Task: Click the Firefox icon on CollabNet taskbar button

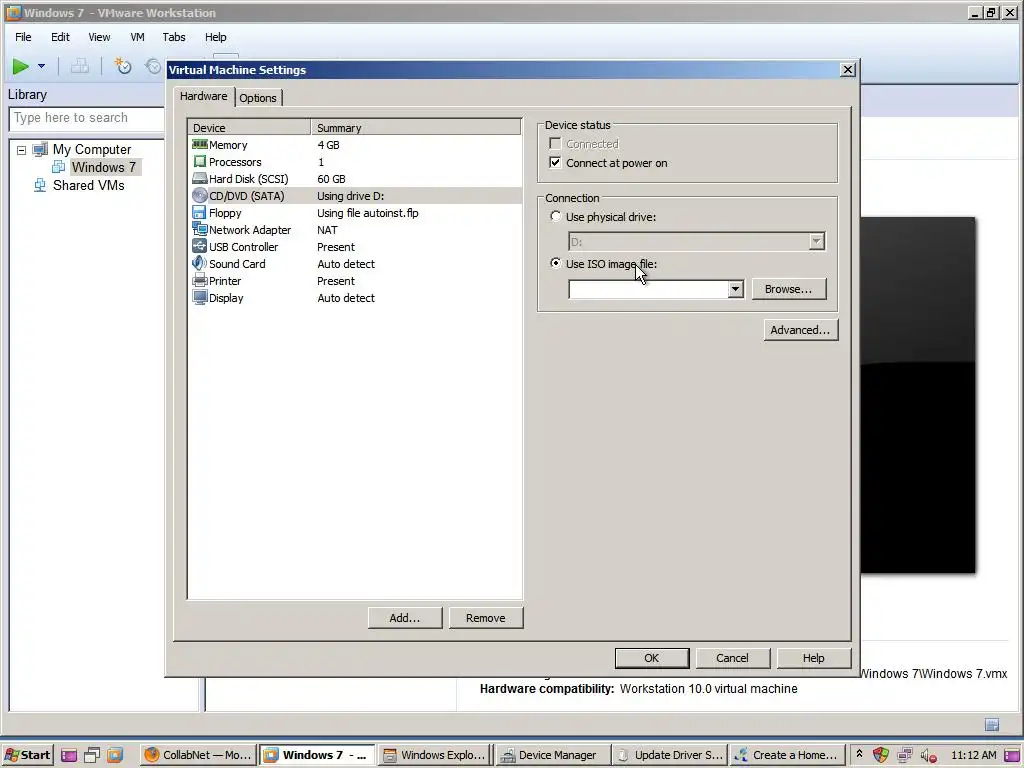Action: (152, 755)
